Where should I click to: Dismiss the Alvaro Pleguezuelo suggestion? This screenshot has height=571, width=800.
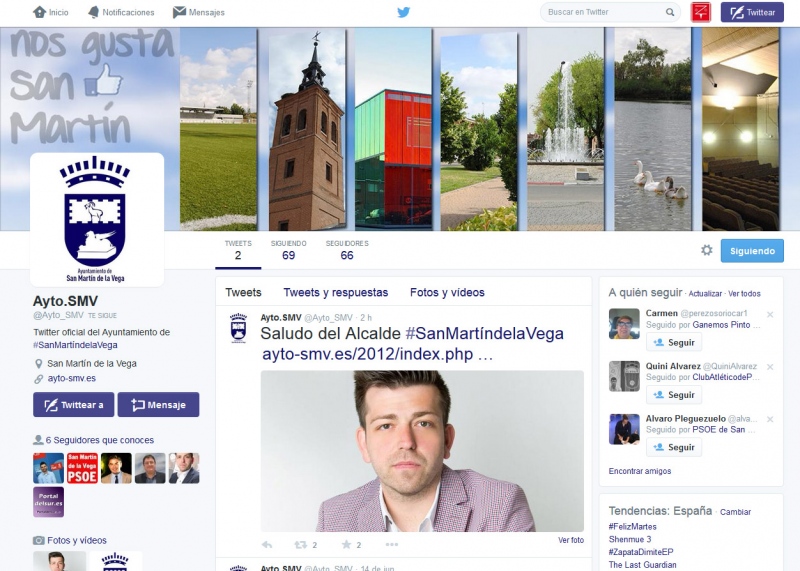click(x=770, y=419)
